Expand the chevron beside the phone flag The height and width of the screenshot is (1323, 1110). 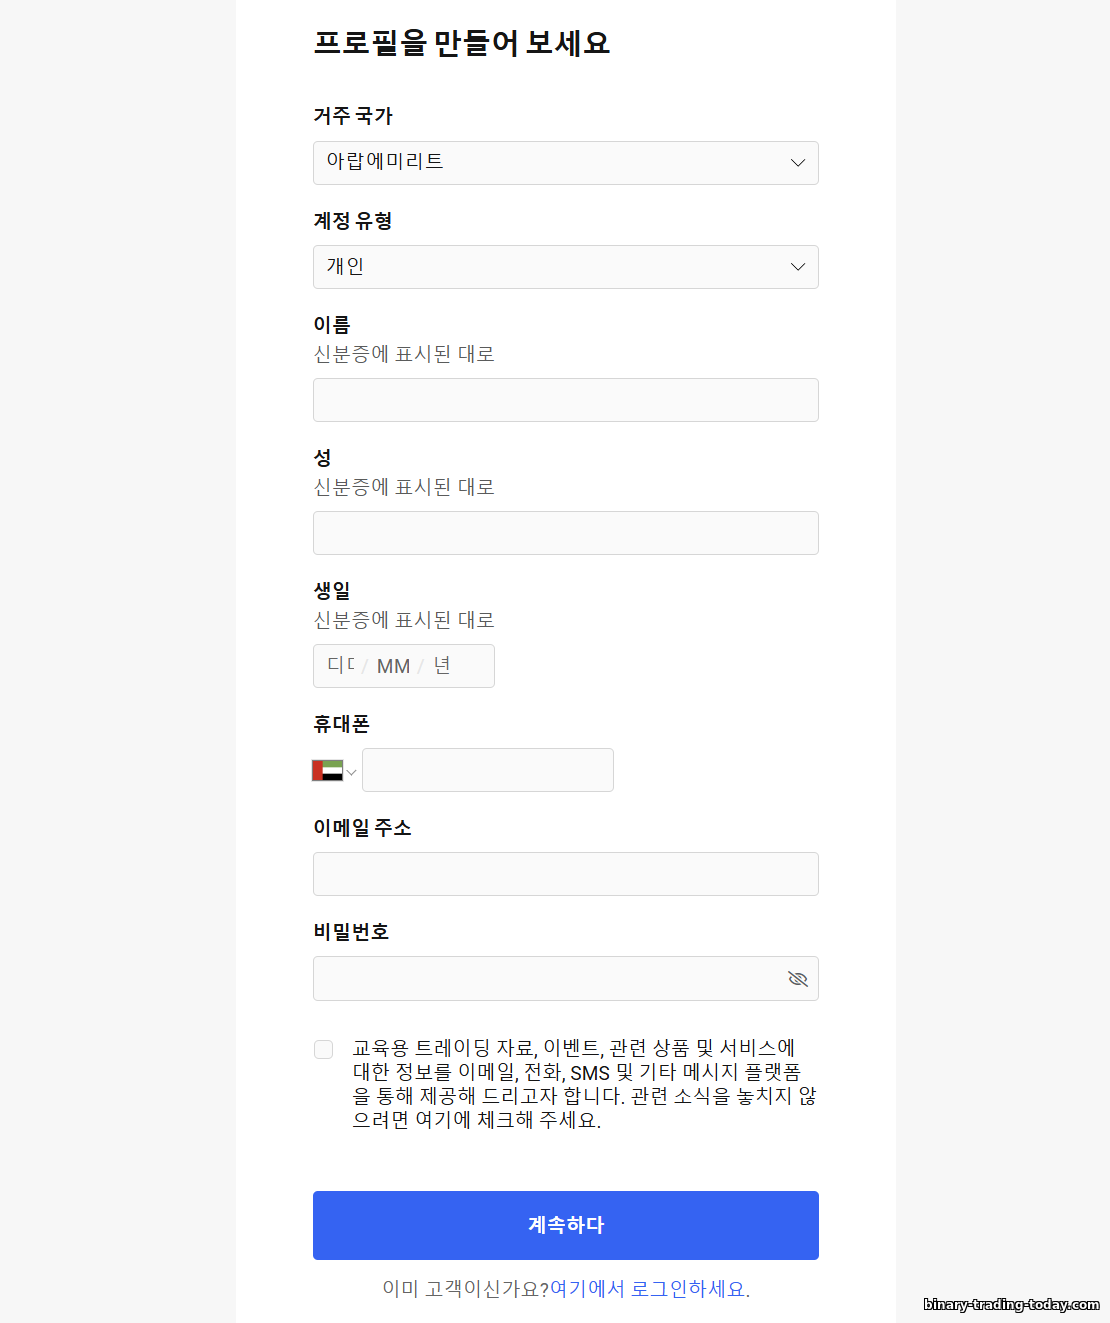pyautogui.click(x=351, y=771)
